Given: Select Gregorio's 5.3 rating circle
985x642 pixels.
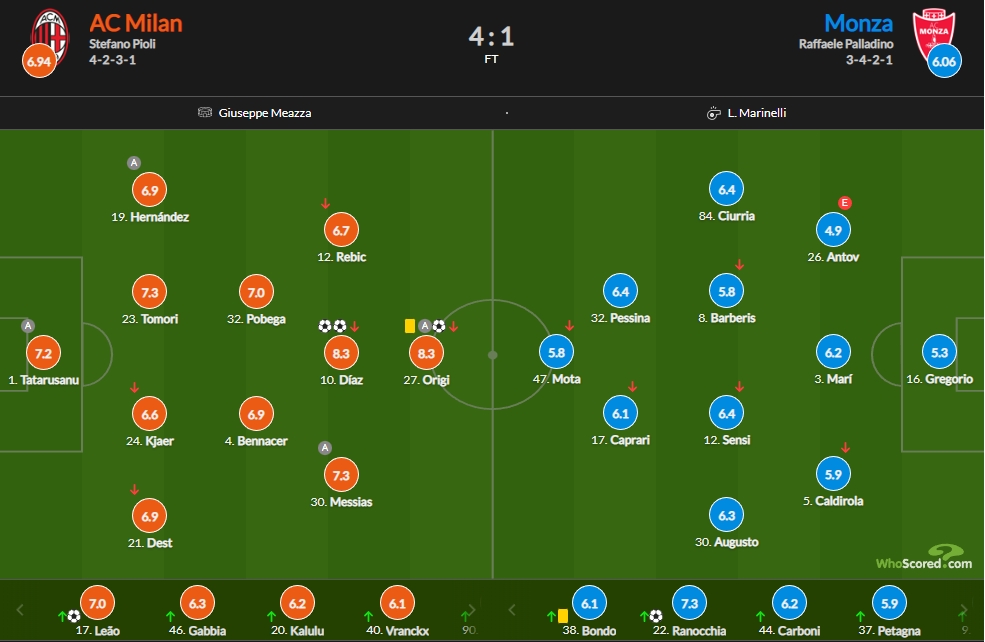Looking at the screenshot, I should pyautogui.click(x=939, y=352).
